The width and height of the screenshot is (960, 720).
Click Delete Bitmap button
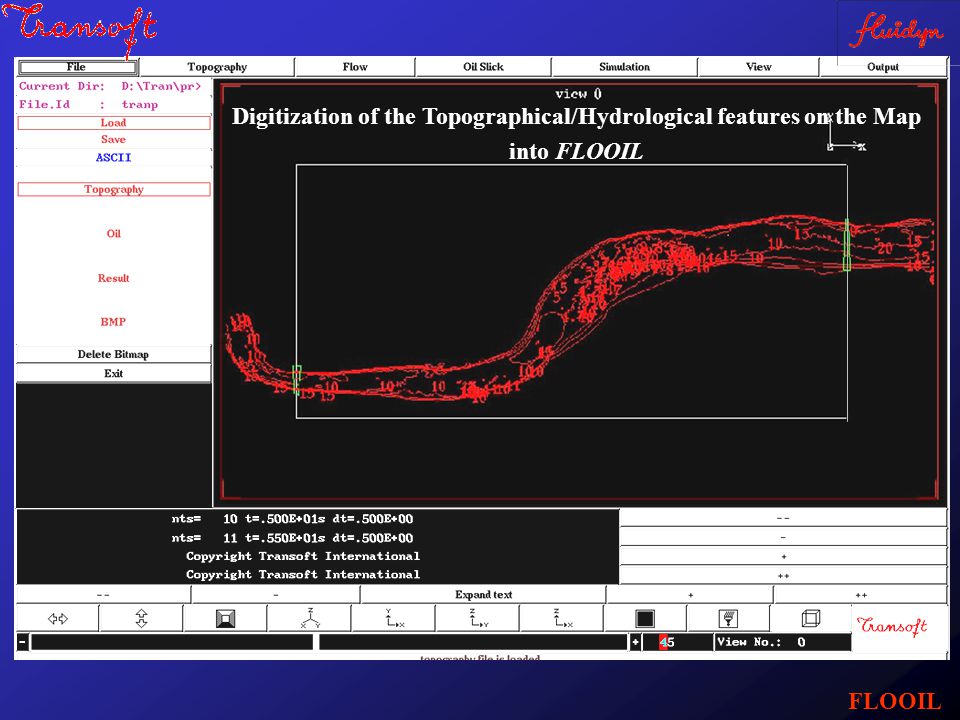tap(114, 354)
